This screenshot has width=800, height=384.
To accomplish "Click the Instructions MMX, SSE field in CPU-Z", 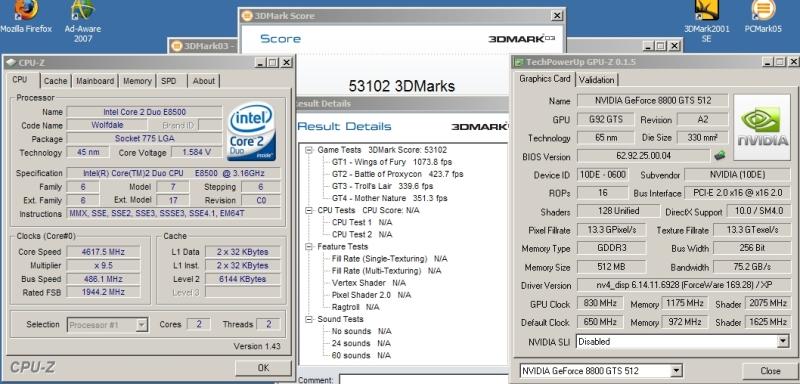I will tap(173, 214).
